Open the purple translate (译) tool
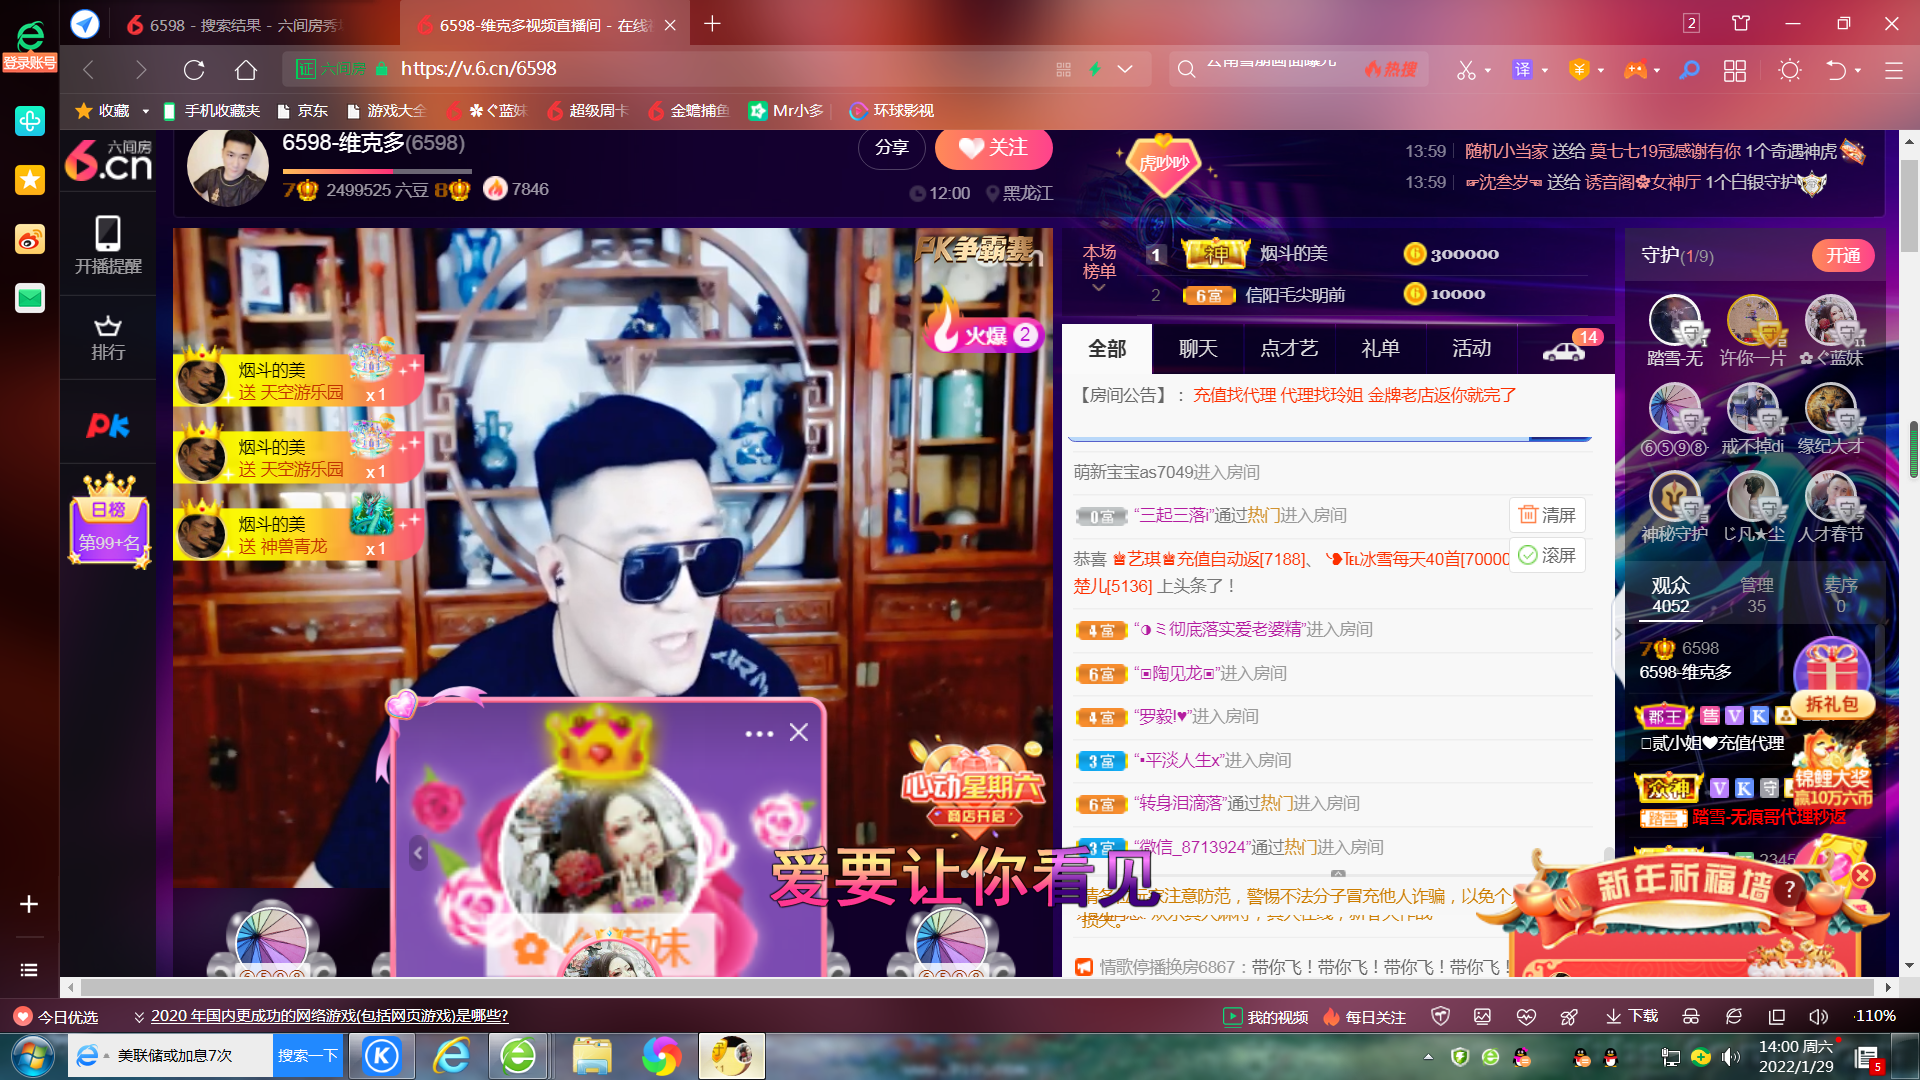The width and height of the screenshot is (1920, 1080). pyautogui.click(x=1522, y=70)
